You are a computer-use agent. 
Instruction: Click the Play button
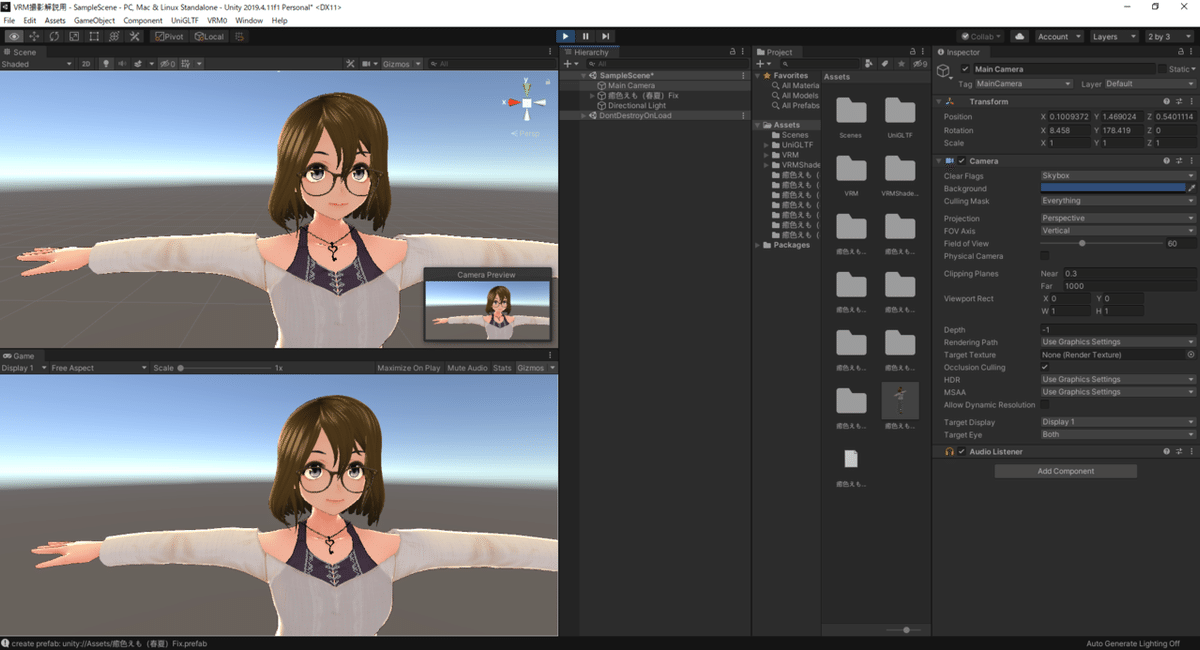tap(565, 36)
